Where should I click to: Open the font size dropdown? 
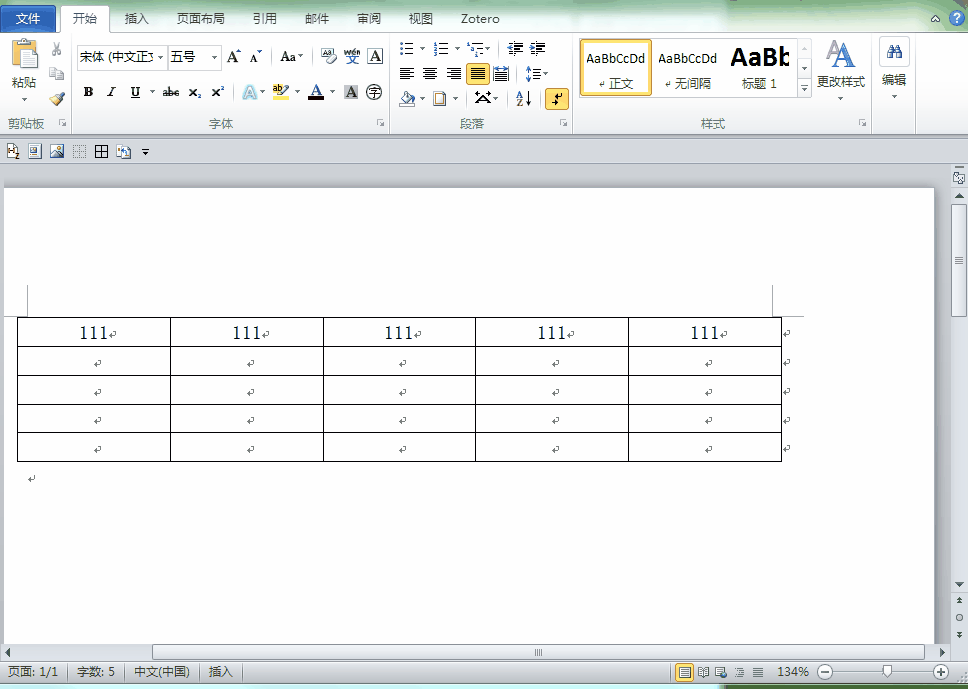pos(214,57)
